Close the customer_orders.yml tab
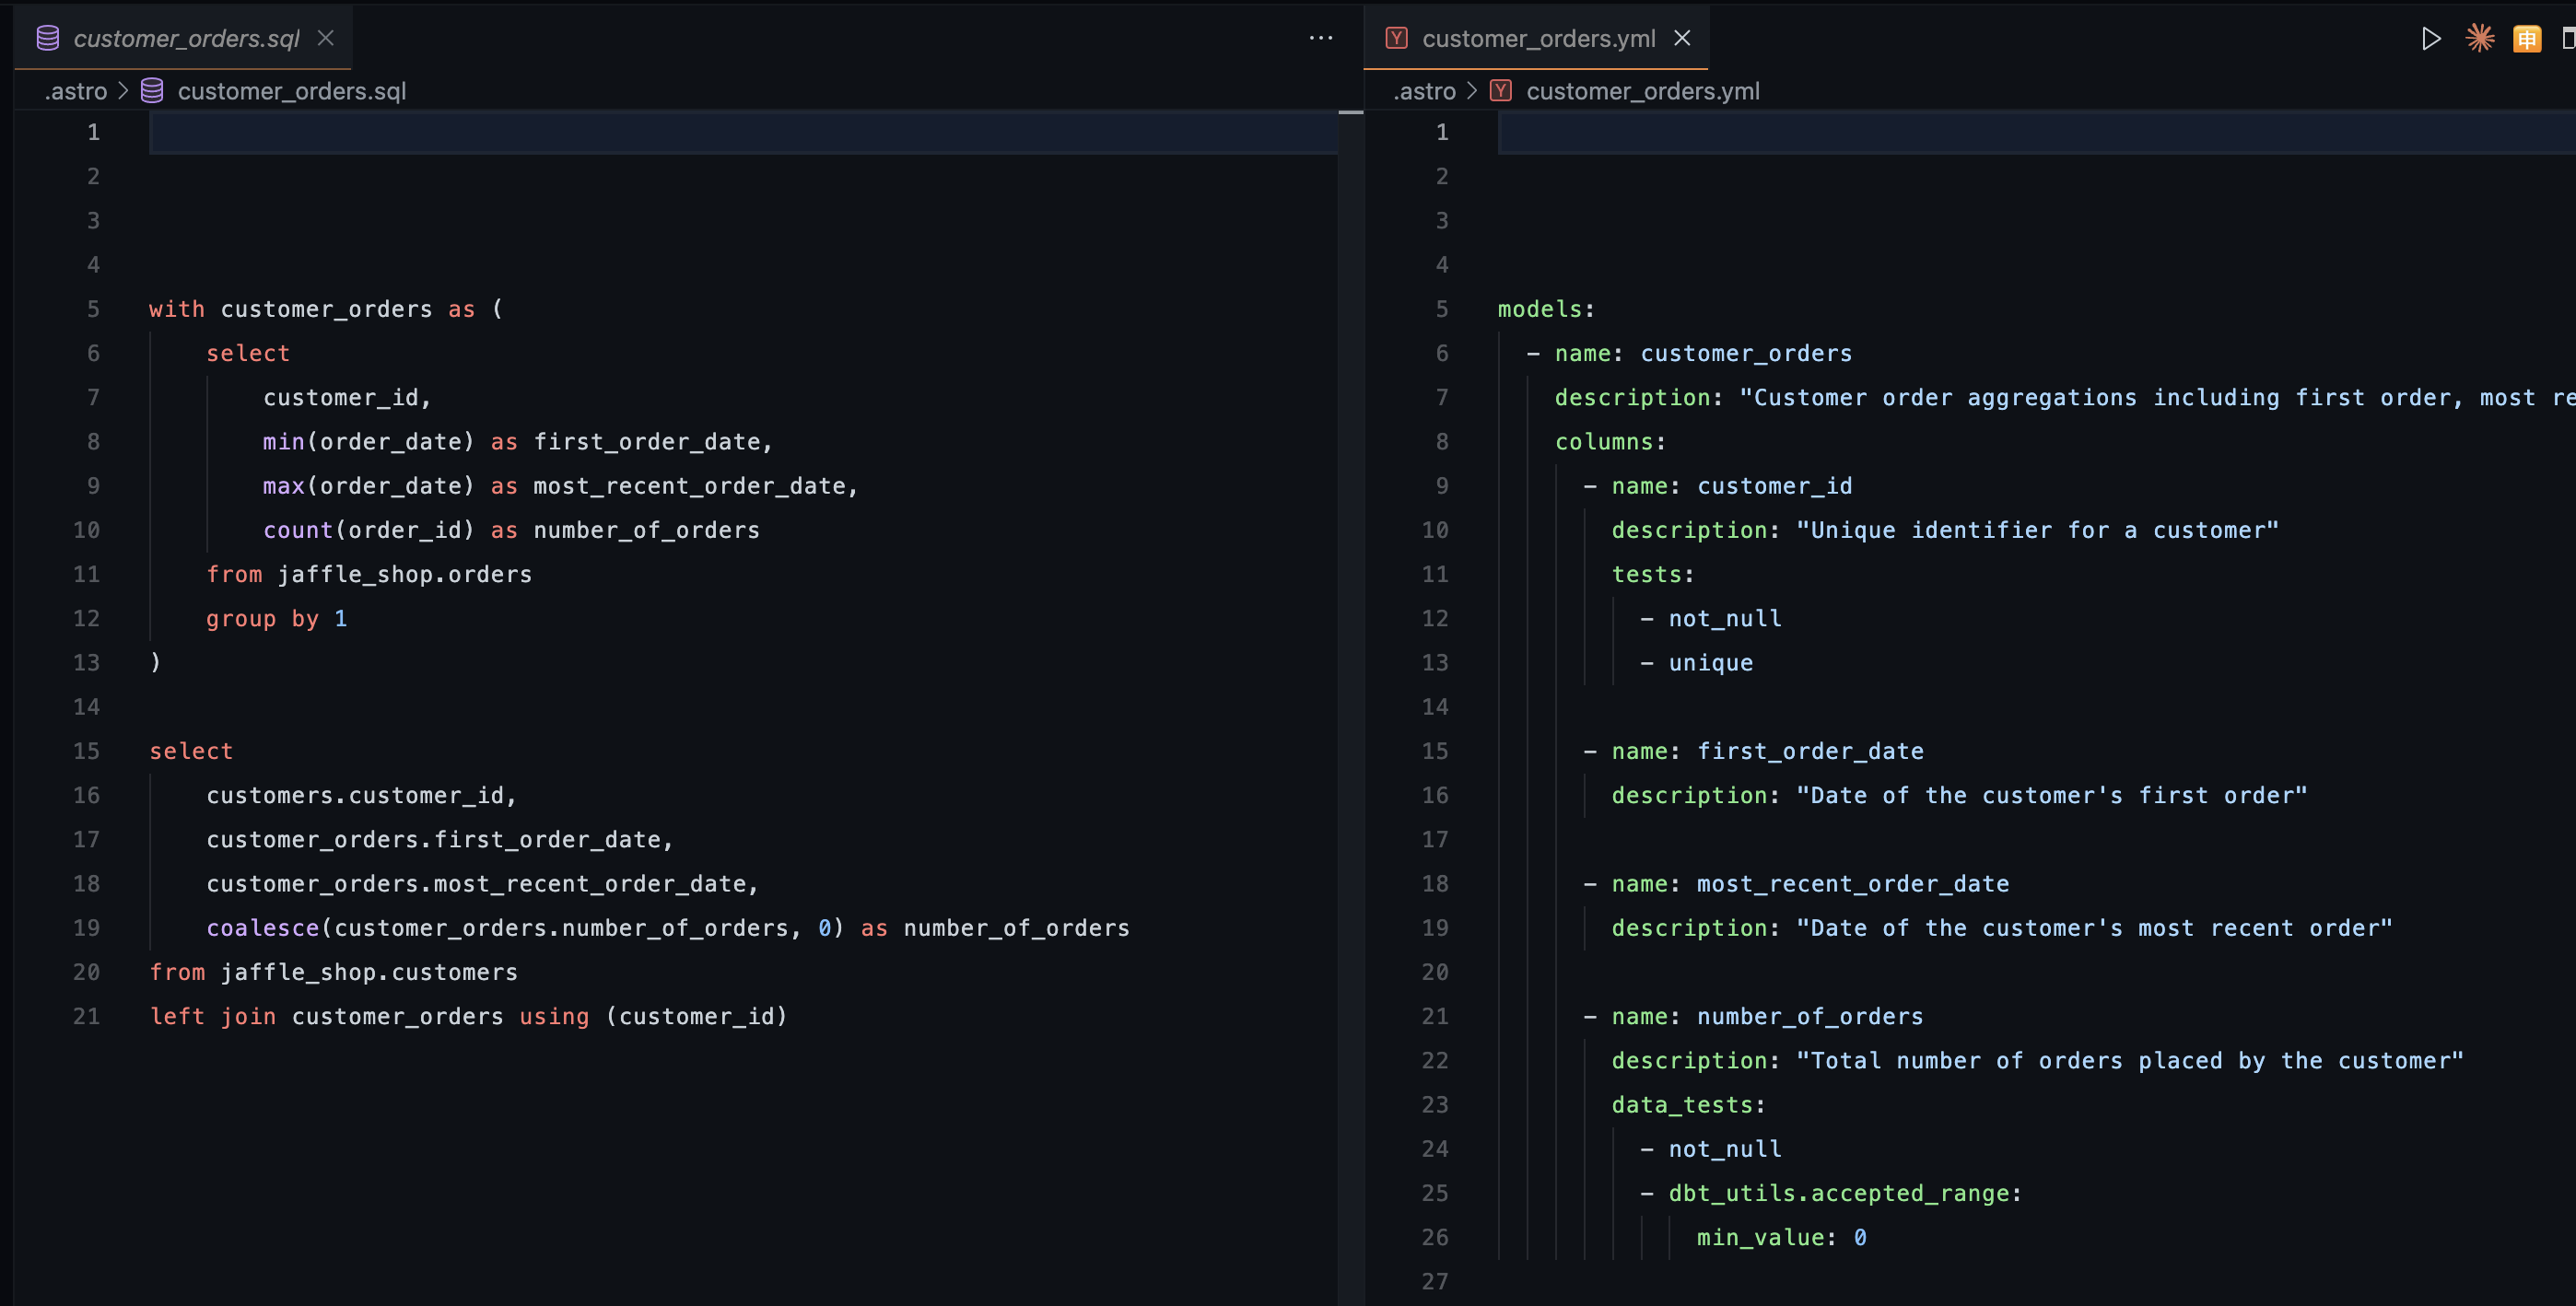 [1683, 38]
